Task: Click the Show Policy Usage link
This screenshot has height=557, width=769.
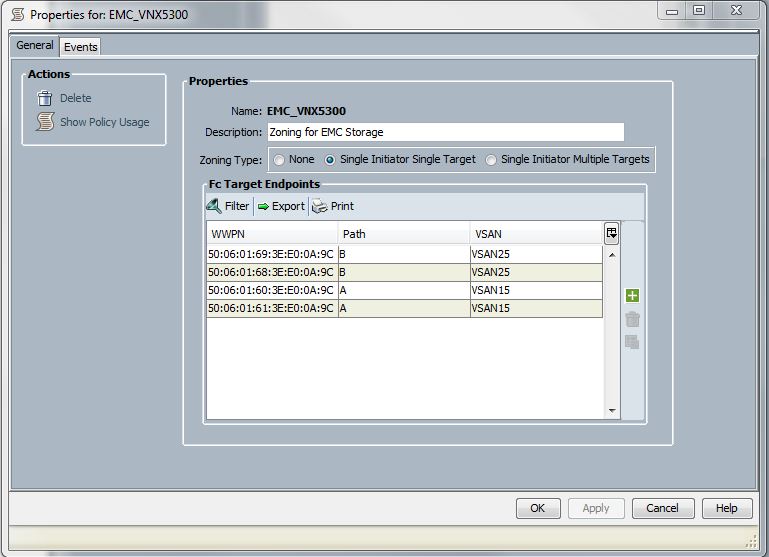Action: (104, 122)
